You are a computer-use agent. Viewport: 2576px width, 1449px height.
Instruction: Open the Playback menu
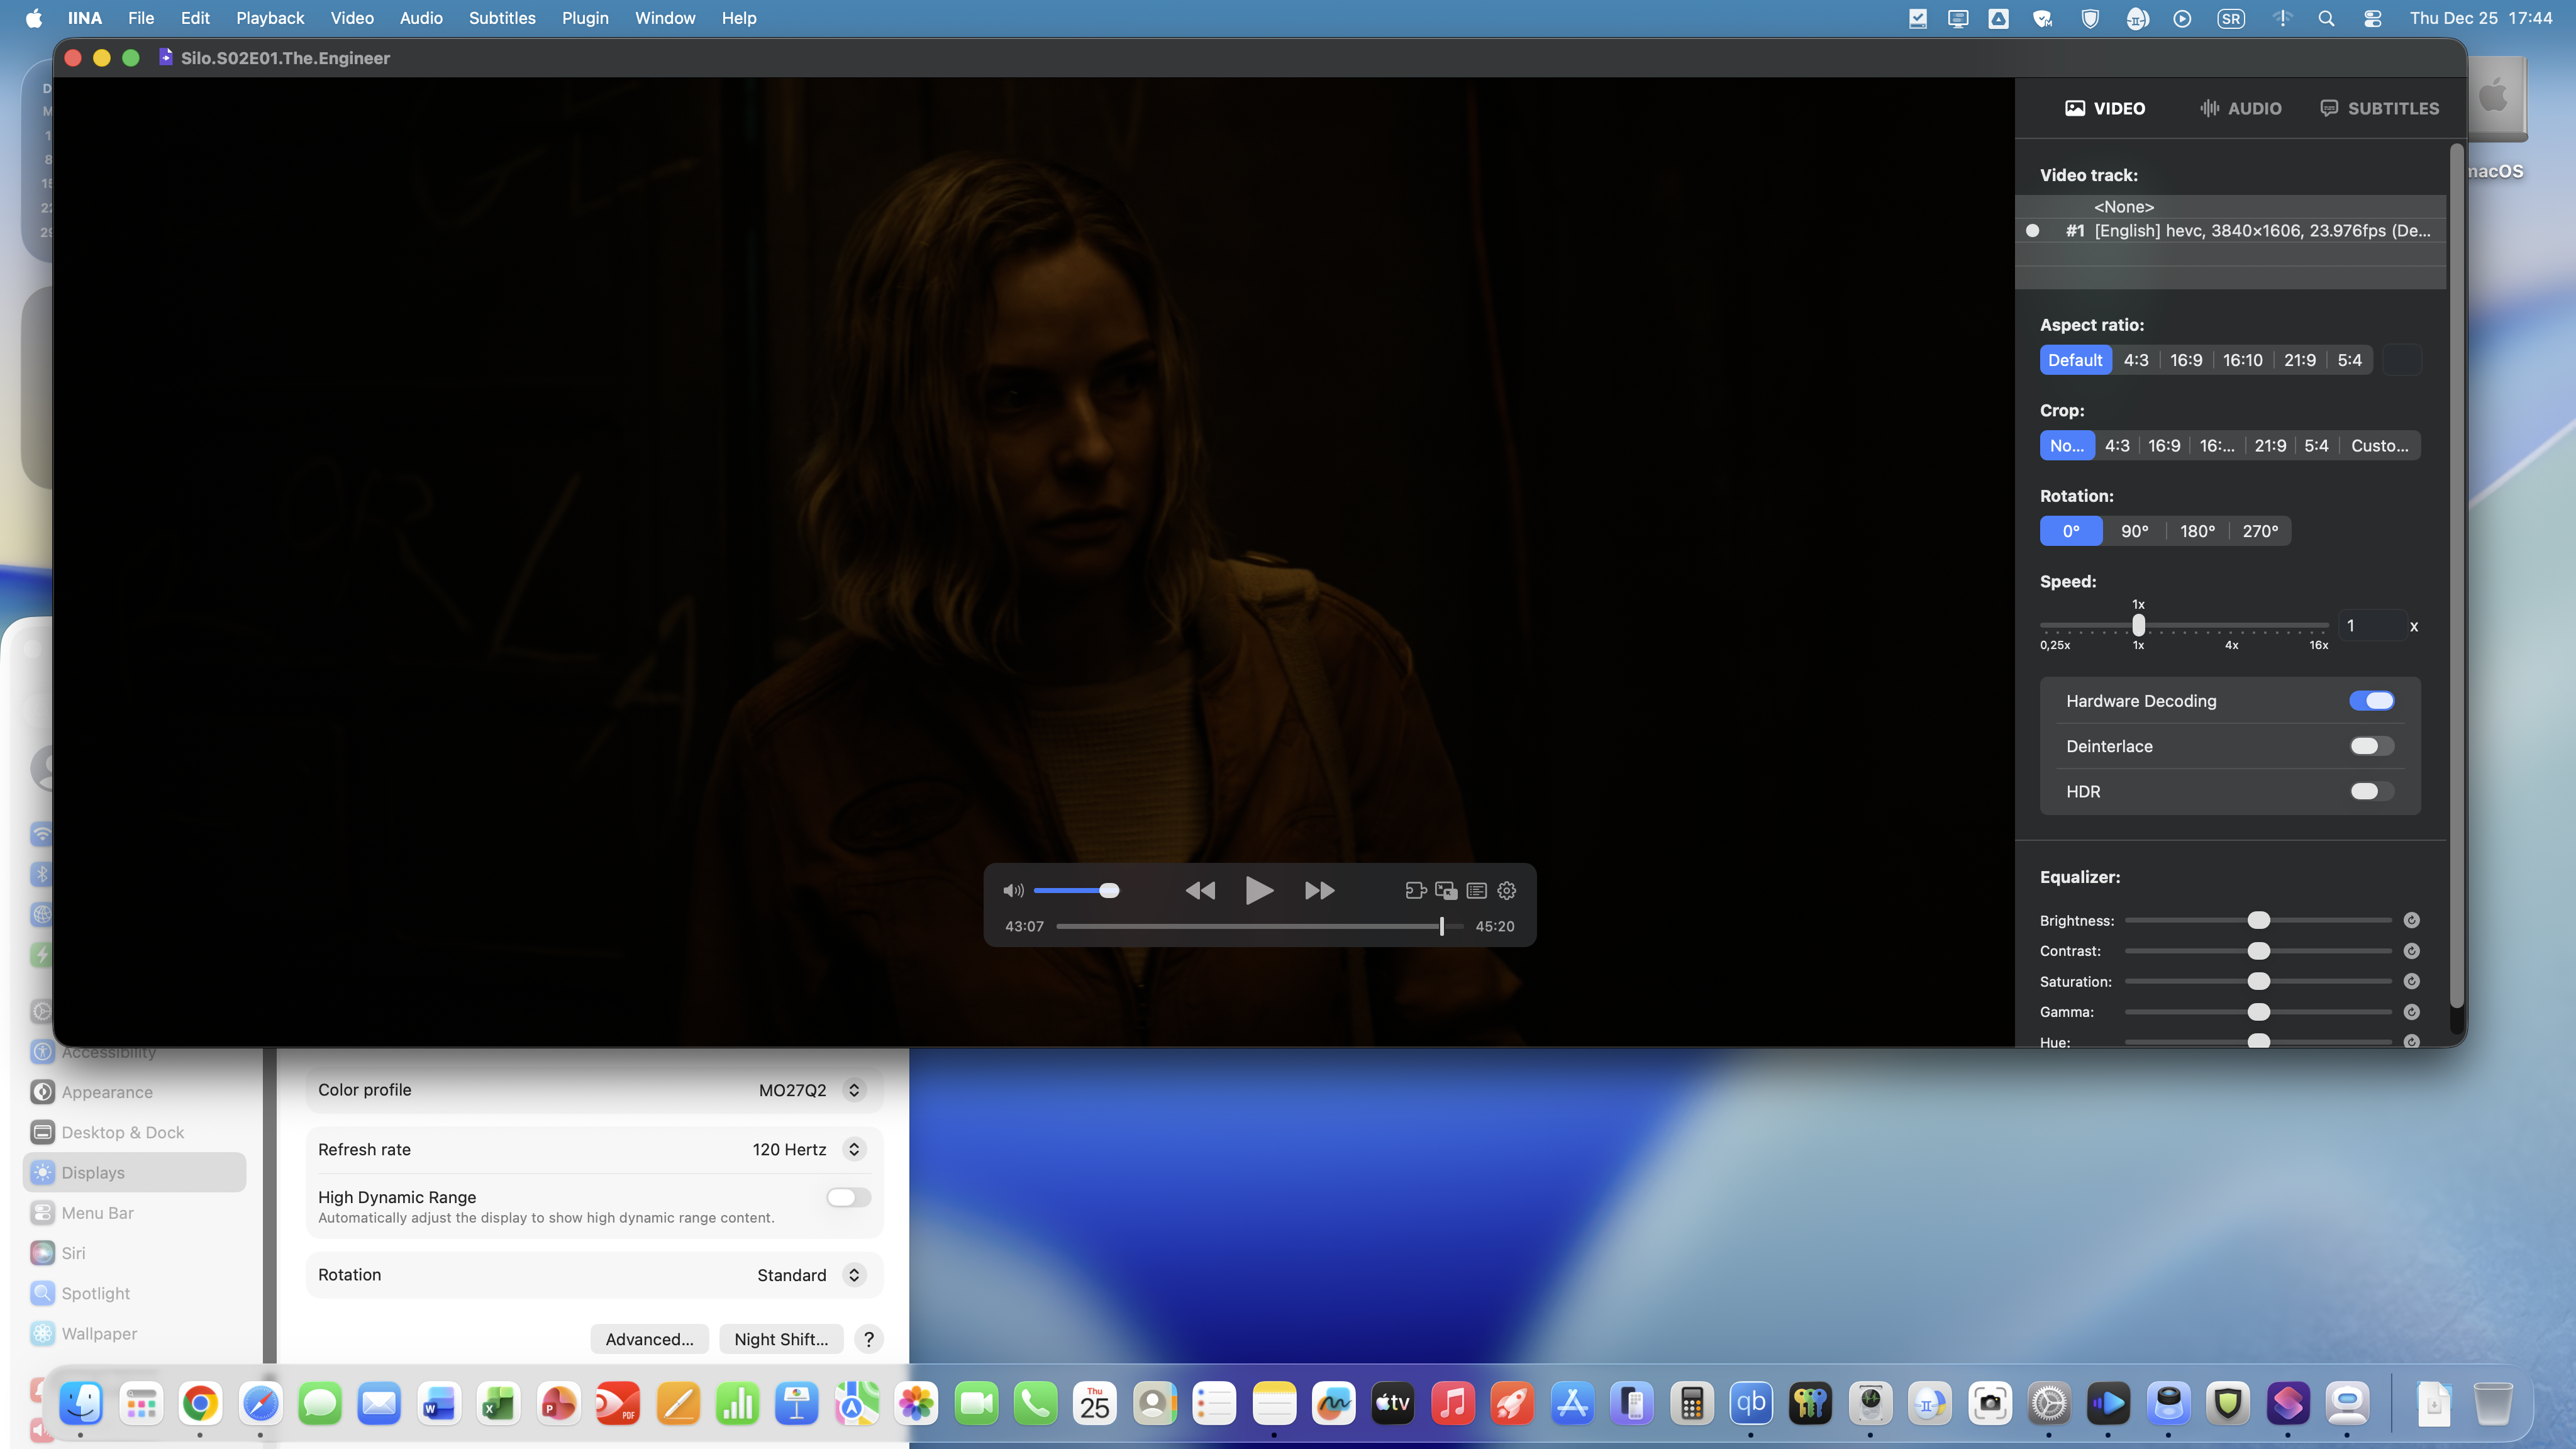269,18
